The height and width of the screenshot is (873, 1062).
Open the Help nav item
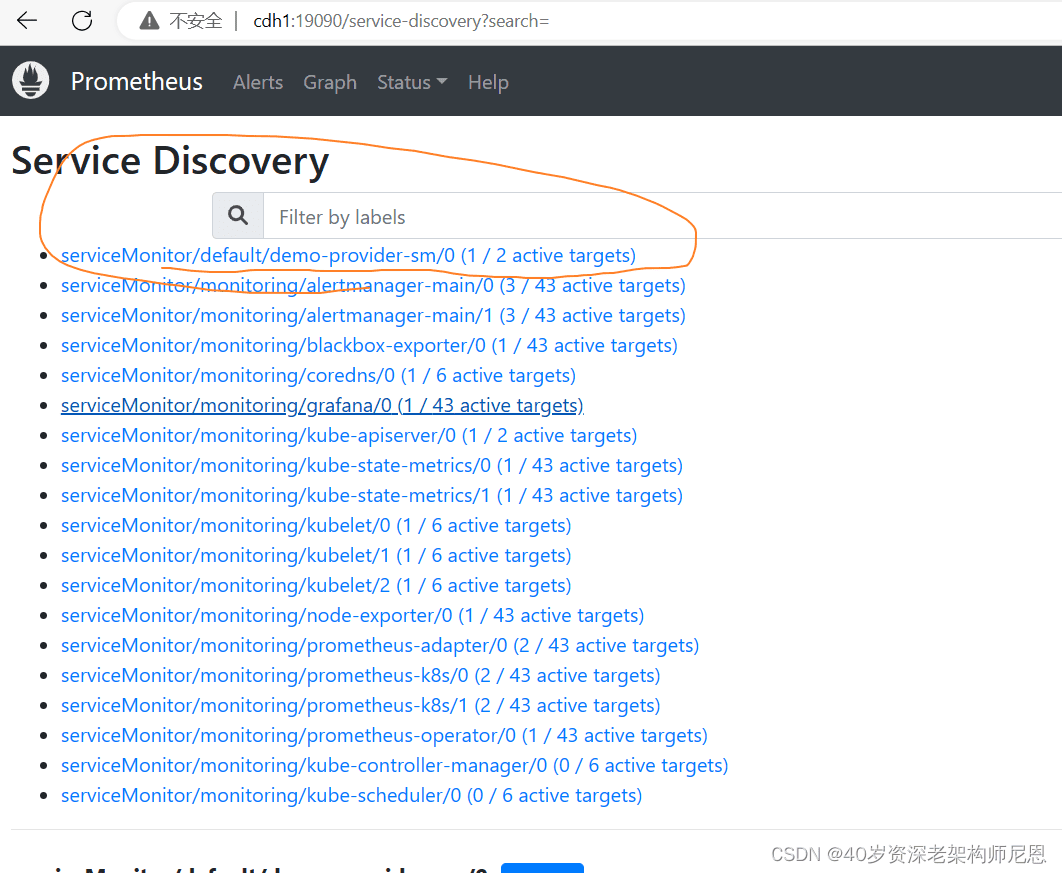click(488, 83)
